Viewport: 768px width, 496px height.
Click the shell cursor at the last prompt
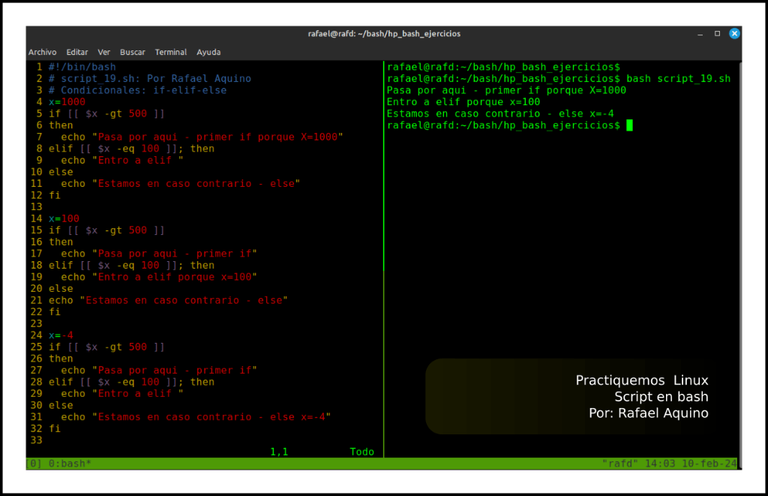(x=629, y=125)
